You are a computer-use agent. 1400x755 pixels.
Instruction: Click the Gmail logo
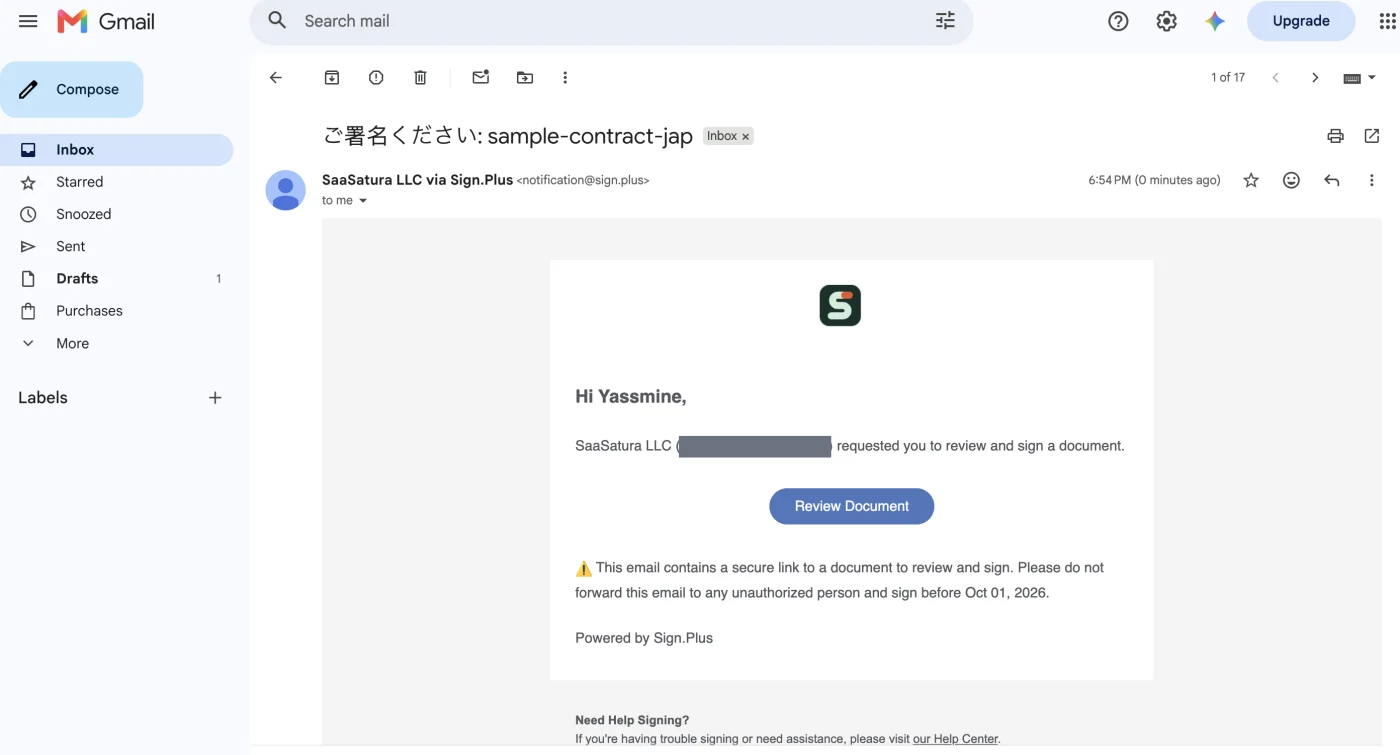click(106, 21)
